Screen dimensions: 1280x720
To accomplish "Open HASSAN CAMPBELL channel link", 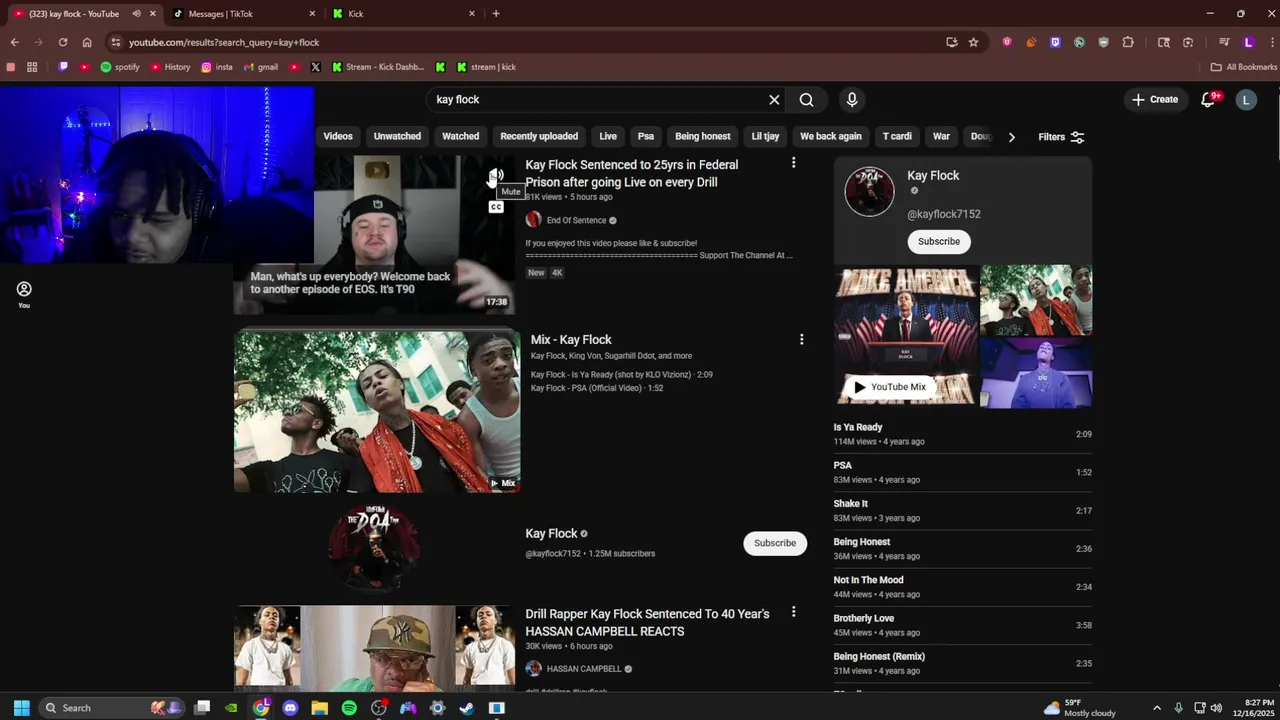I will pos(584,669).
